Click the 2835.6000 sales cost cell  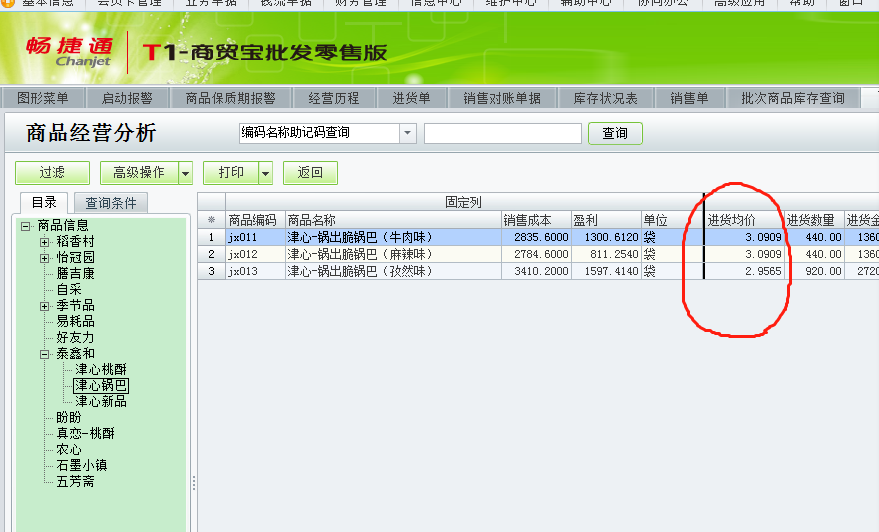[536, 238]
